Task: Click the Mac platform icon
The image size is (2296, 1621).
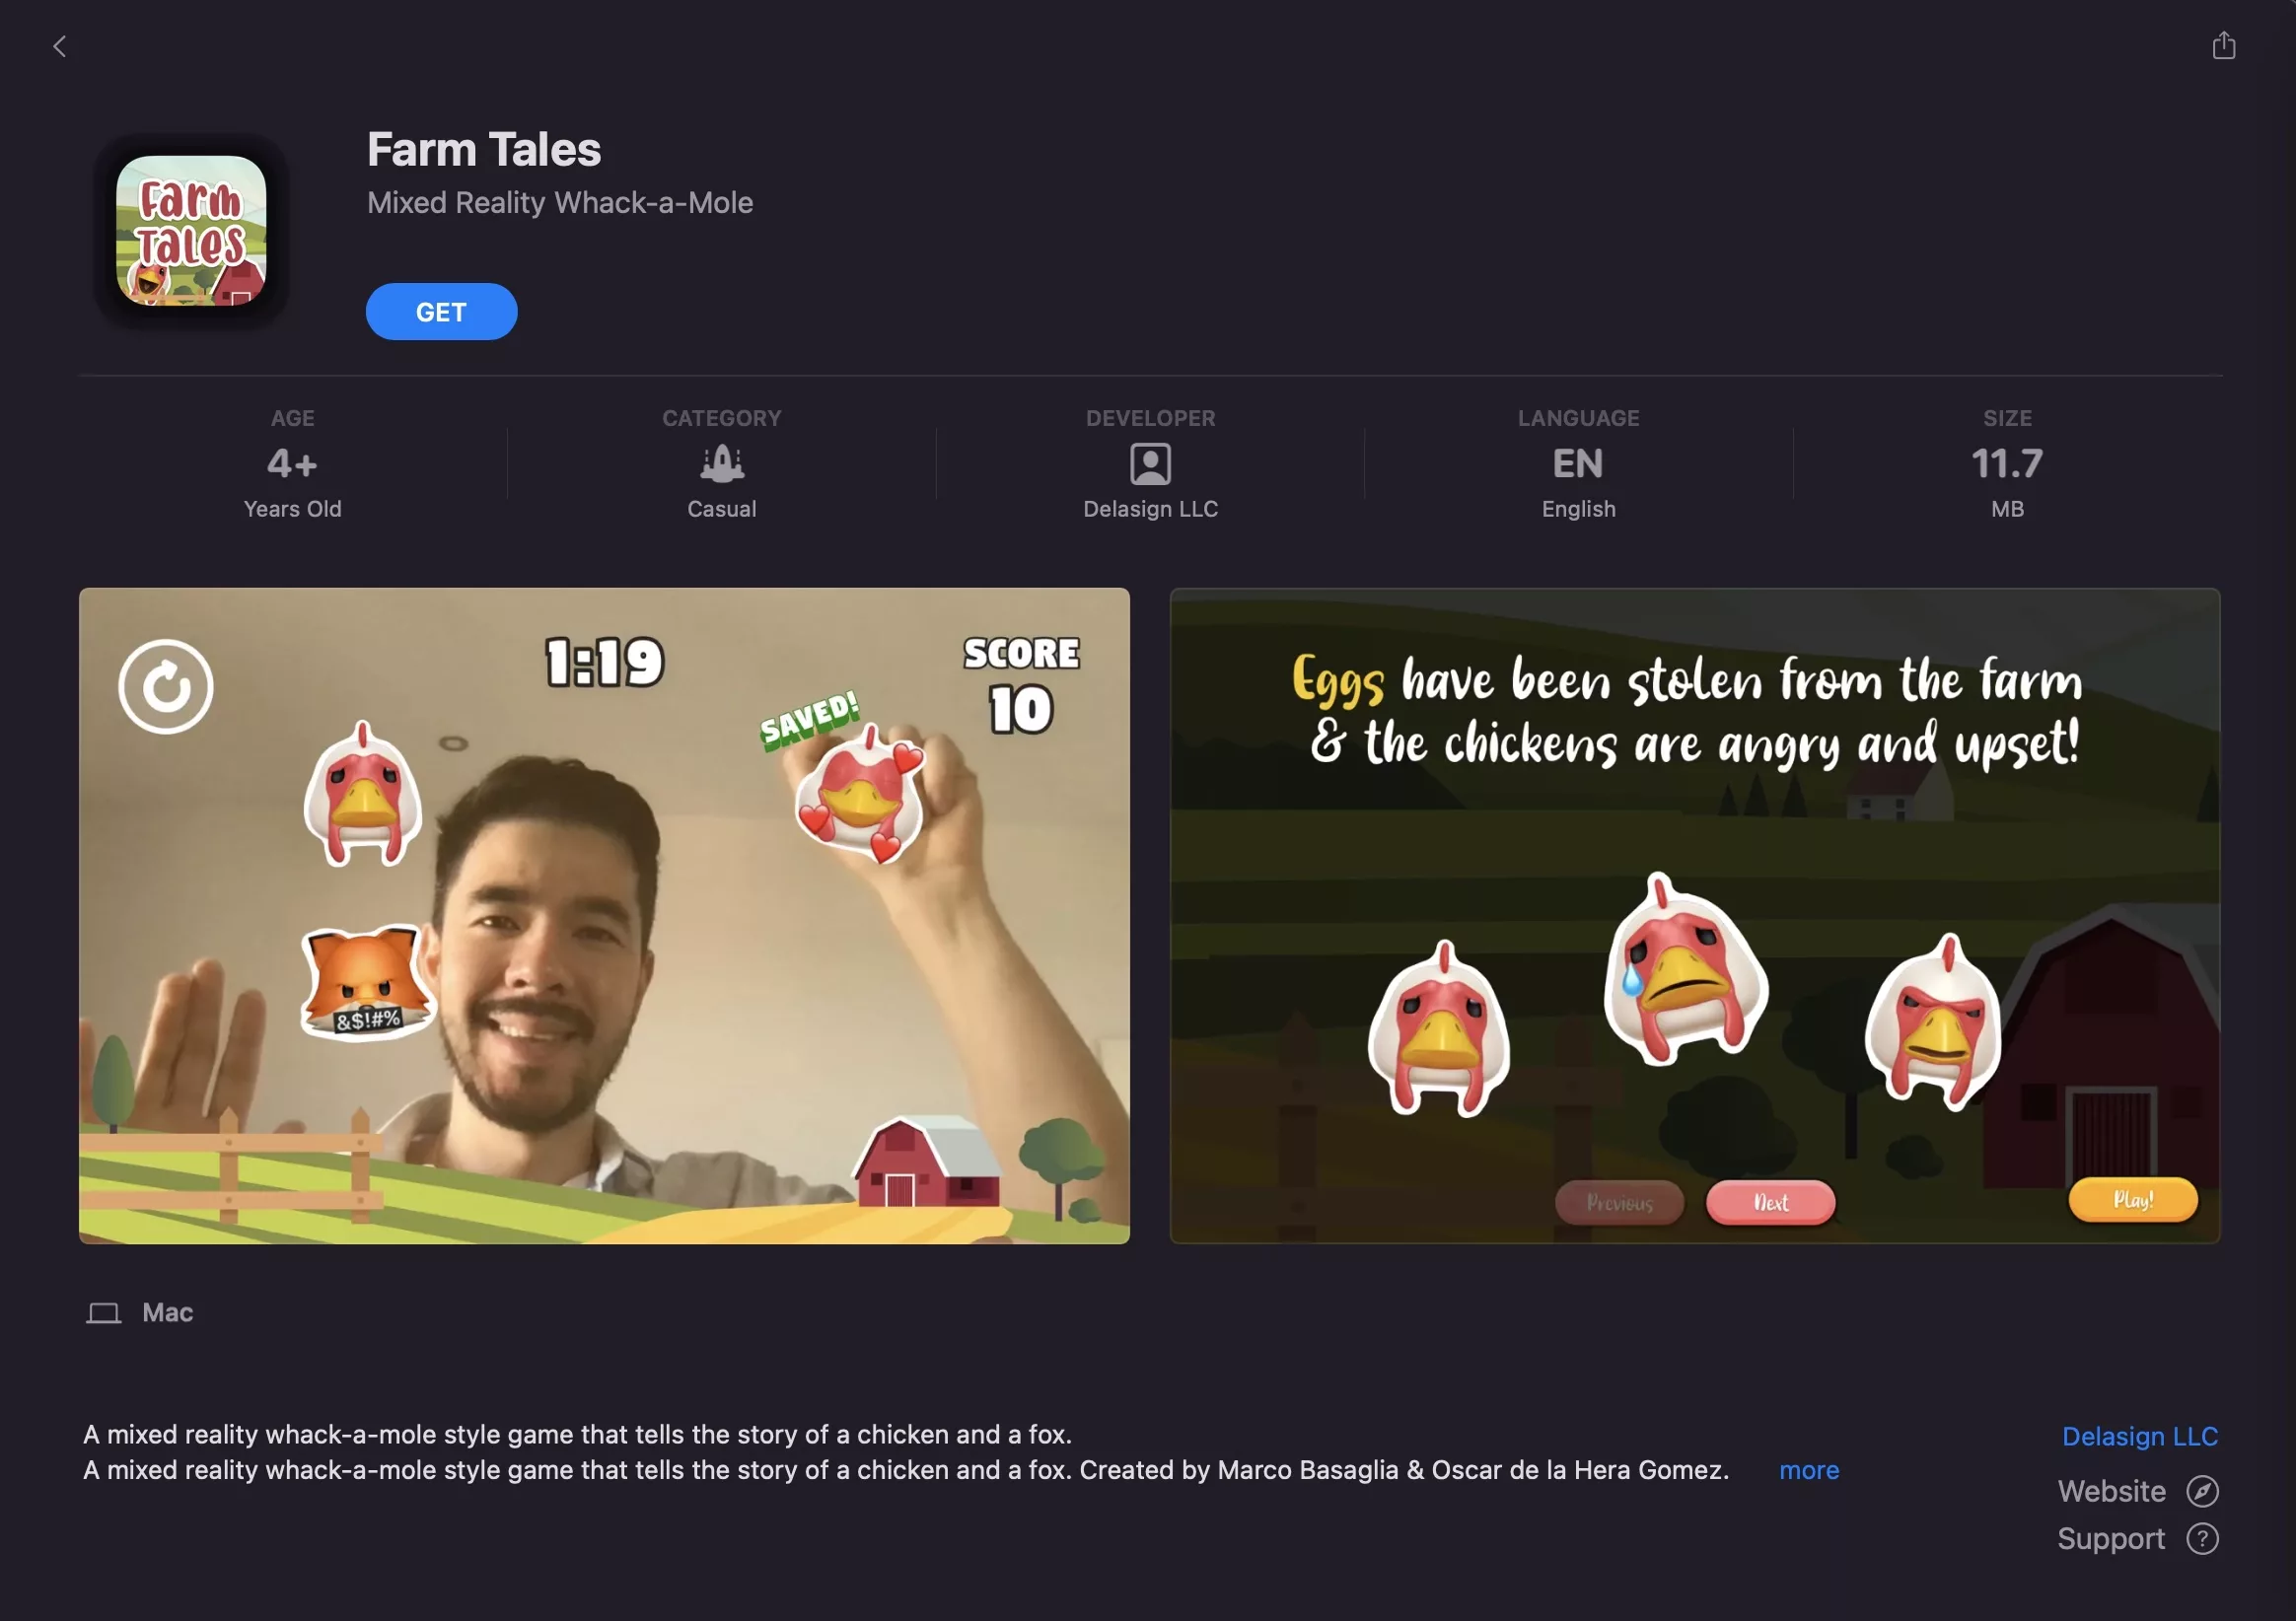Action: (x=106, y=1310)
